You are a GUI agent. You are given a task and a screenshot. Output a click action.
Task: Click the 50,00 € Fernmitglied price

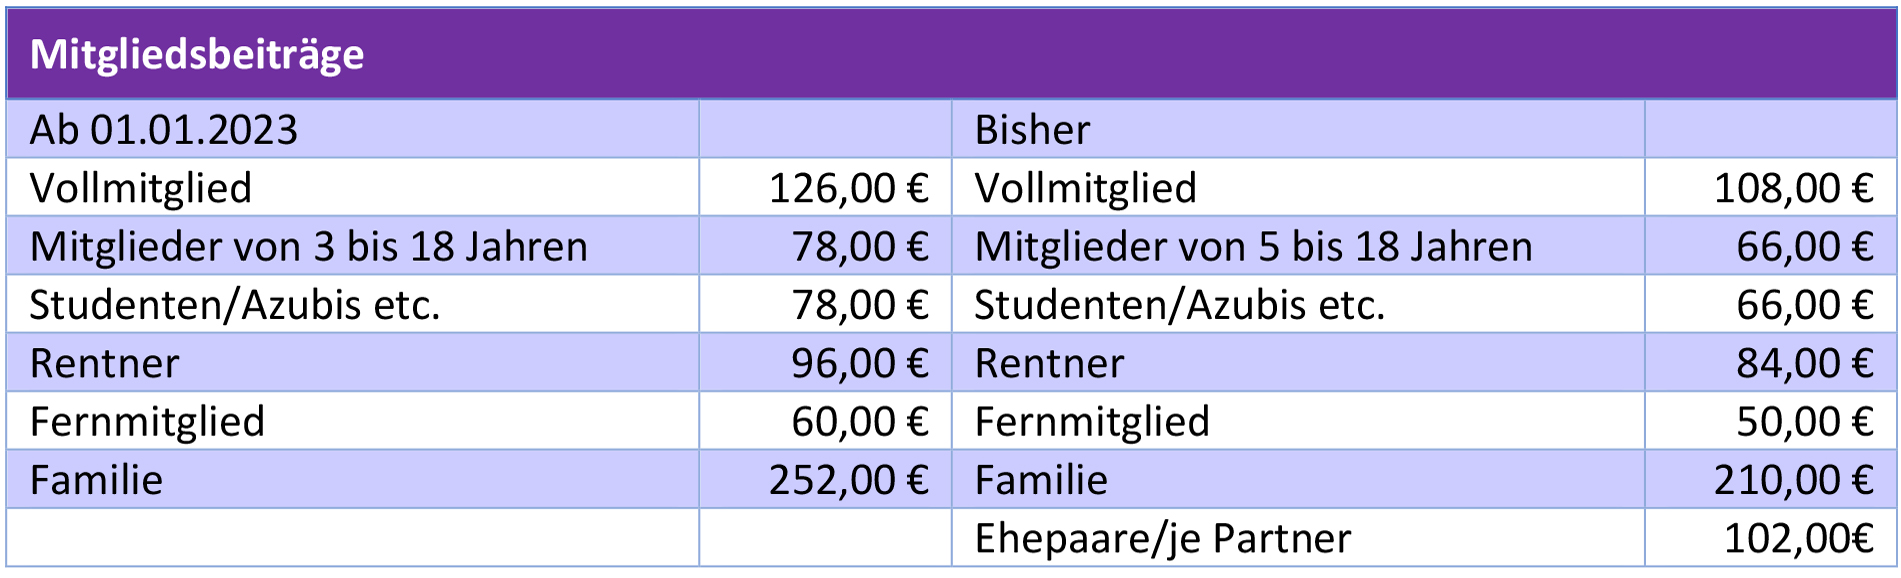[x=1804, y=421]
